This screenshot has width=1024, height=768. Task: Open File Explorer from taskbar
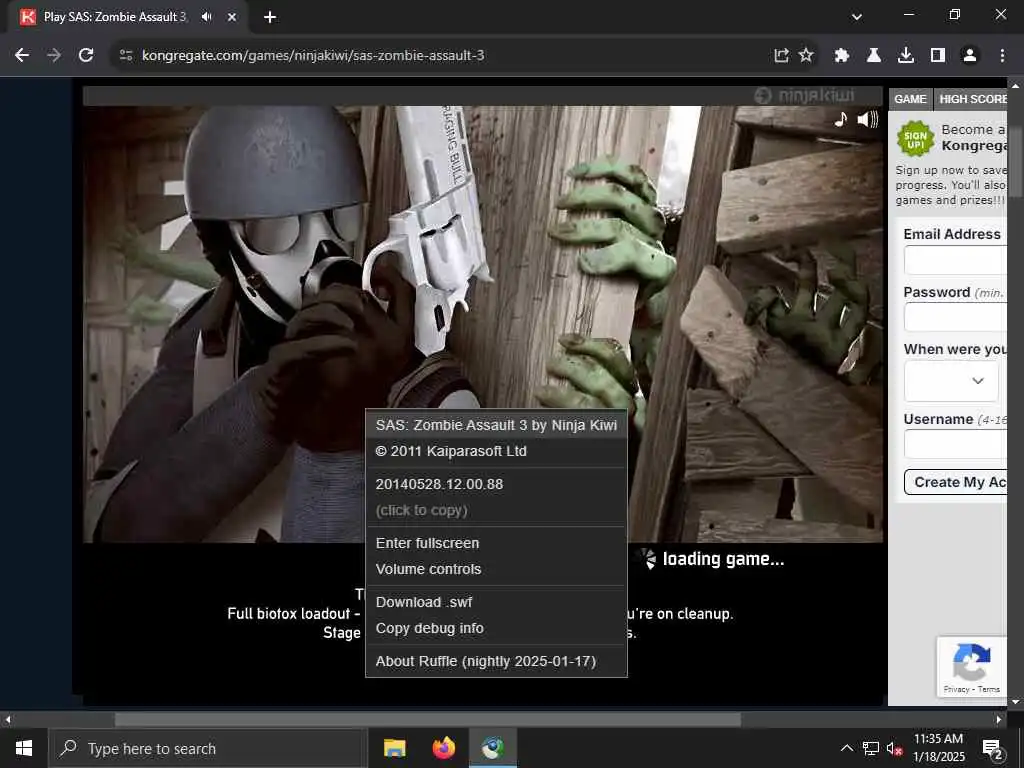[x=394, y=748]
